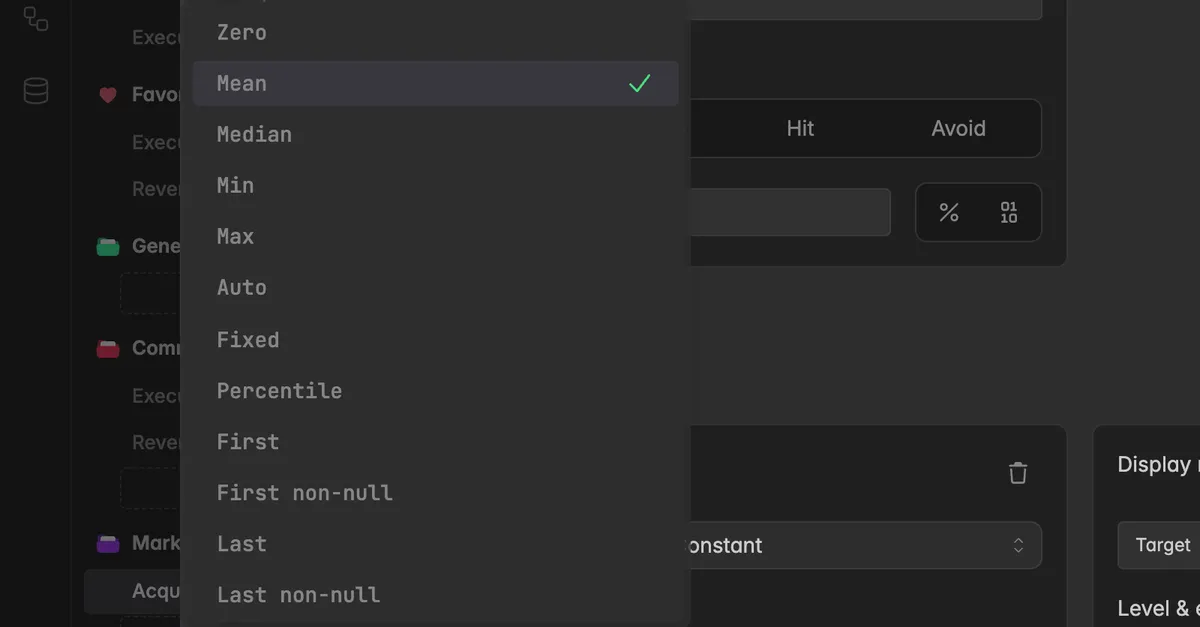Choose the Hit segment option
Image resolution: width=1200 pixels, height=627 pixels.
800,128
